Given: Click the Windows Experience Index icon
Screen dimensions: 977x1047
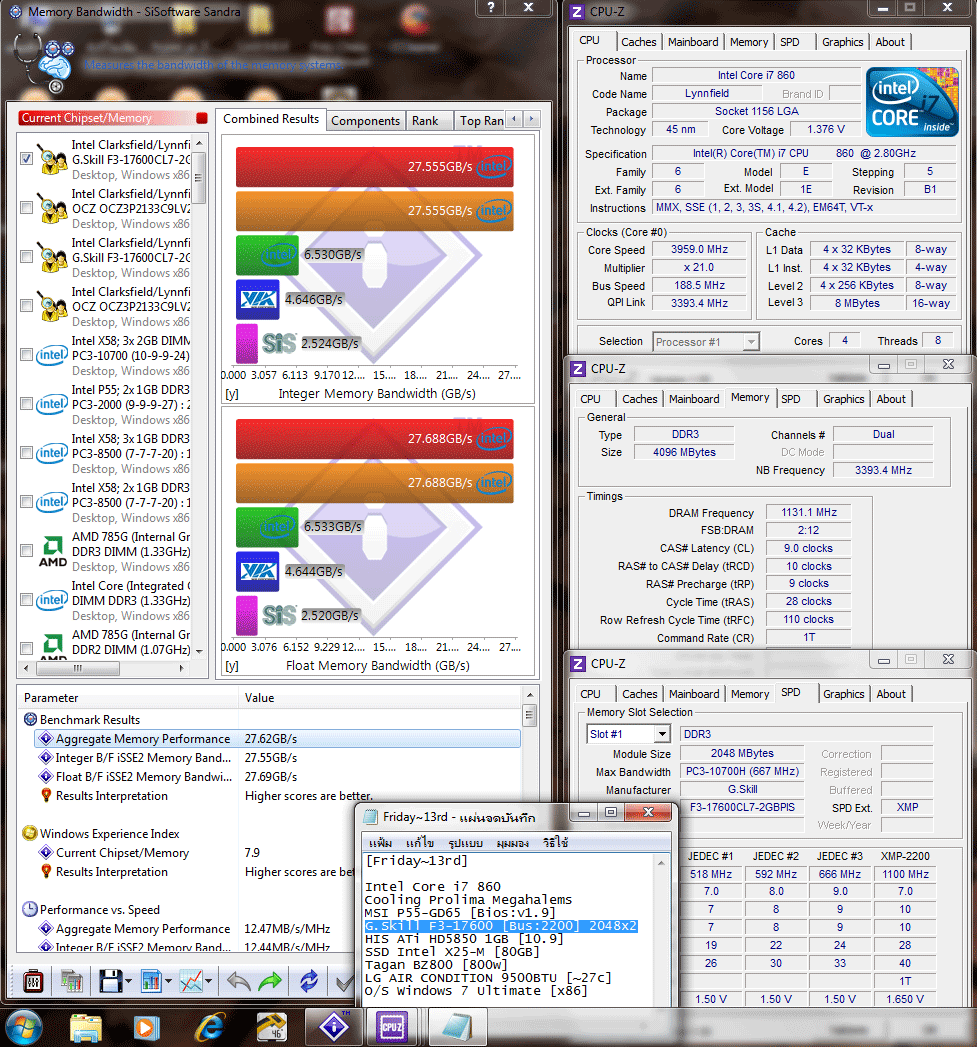Looking at the screenshot, I should tap(29, 833).
